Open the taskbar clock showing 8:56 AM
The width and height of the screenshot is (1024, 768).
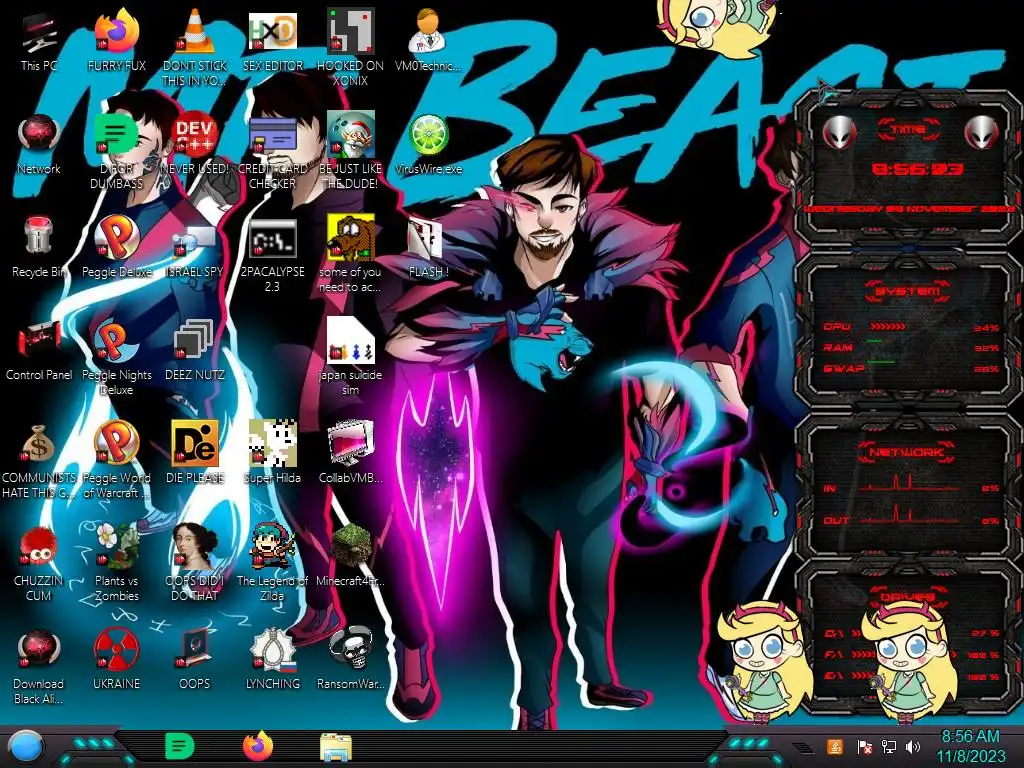[x=971, y=746]
